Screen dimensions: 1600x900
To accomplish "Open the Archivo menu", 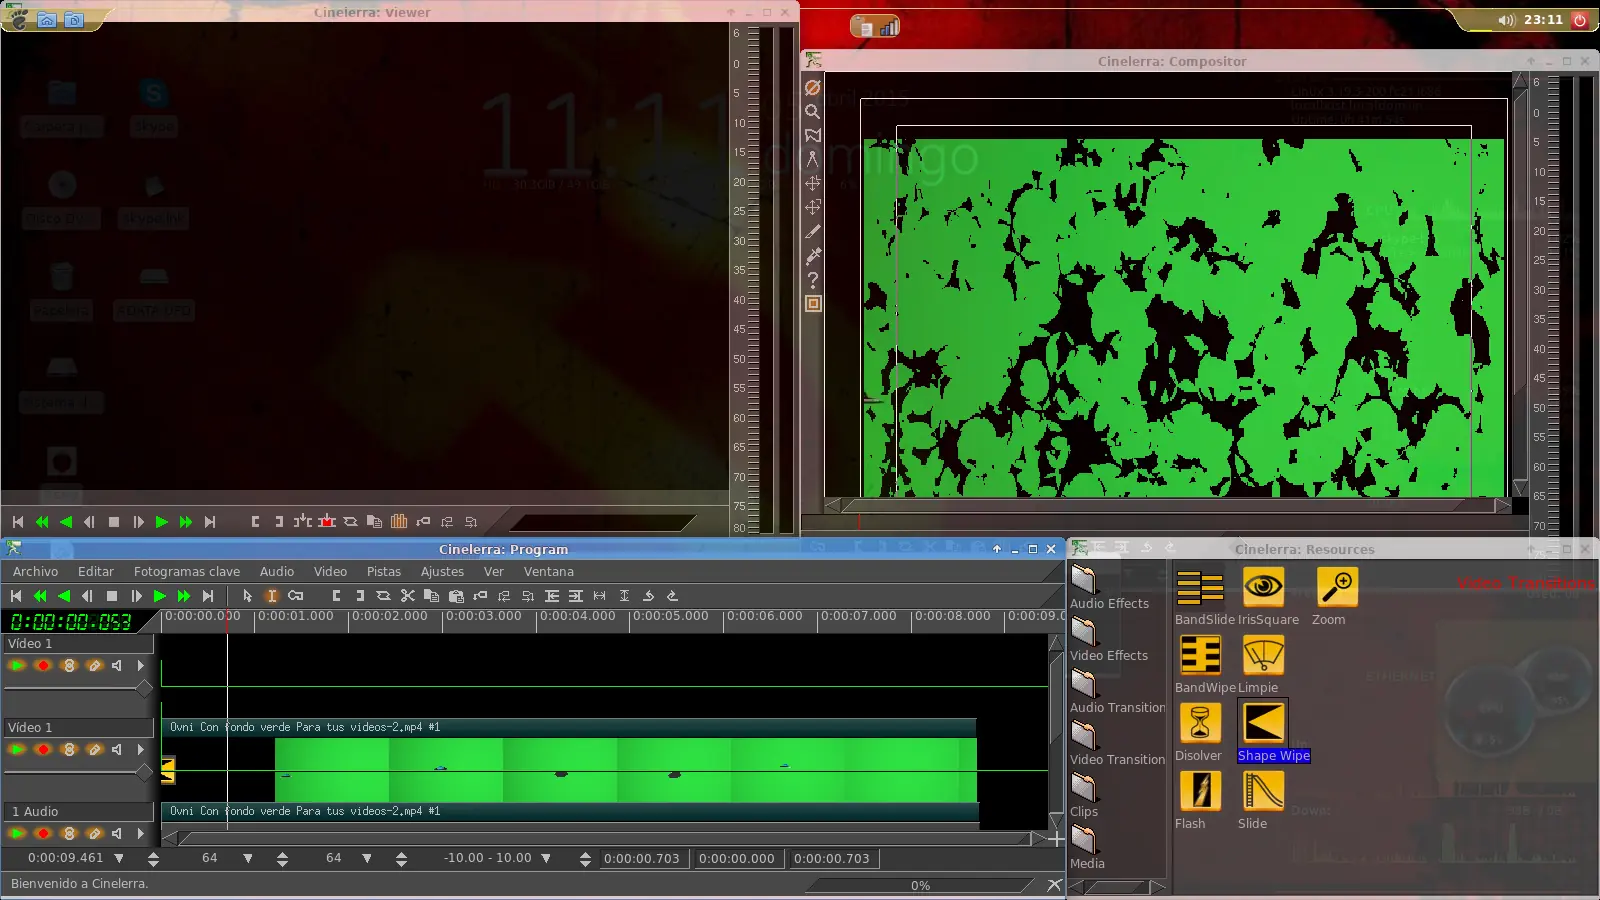I will tap(35, 572).
